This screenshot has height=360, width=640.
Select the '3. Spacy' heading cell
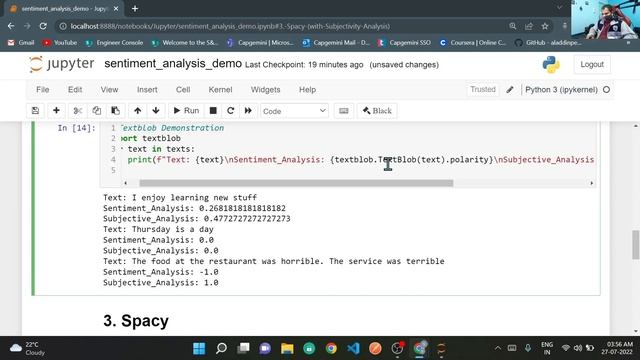coord(136,321)
